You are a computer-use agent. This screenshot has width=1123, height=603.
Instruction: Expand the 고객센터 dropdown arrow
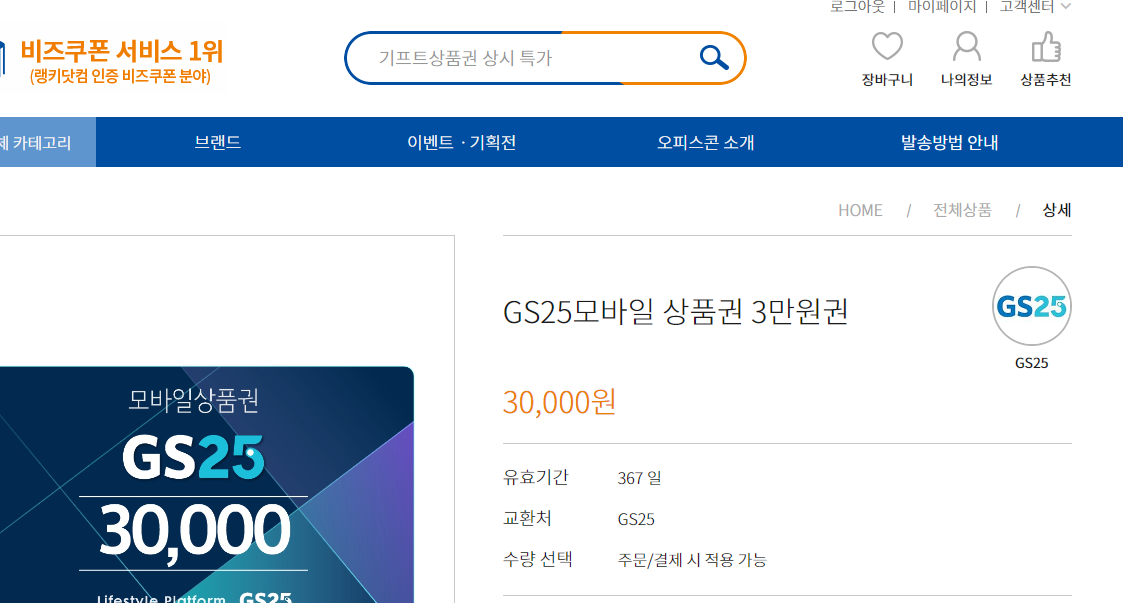1066,6
